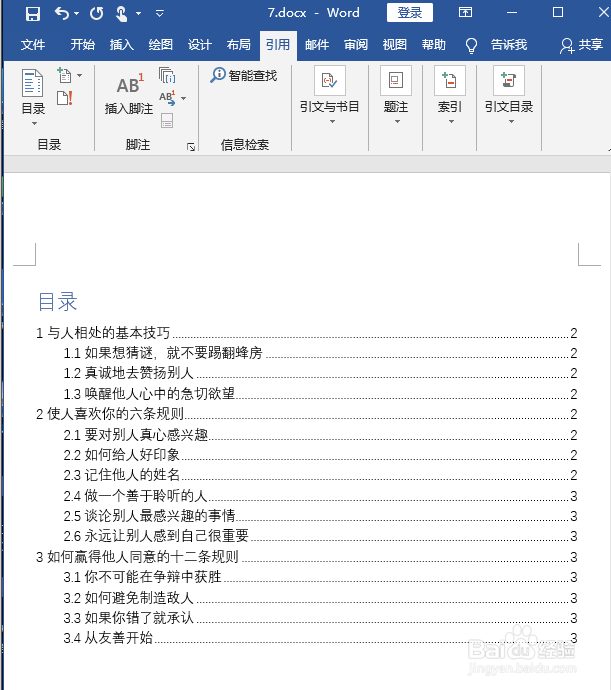Click the Insert Endnote icon

pyautogui.click(x=167, y=75)
